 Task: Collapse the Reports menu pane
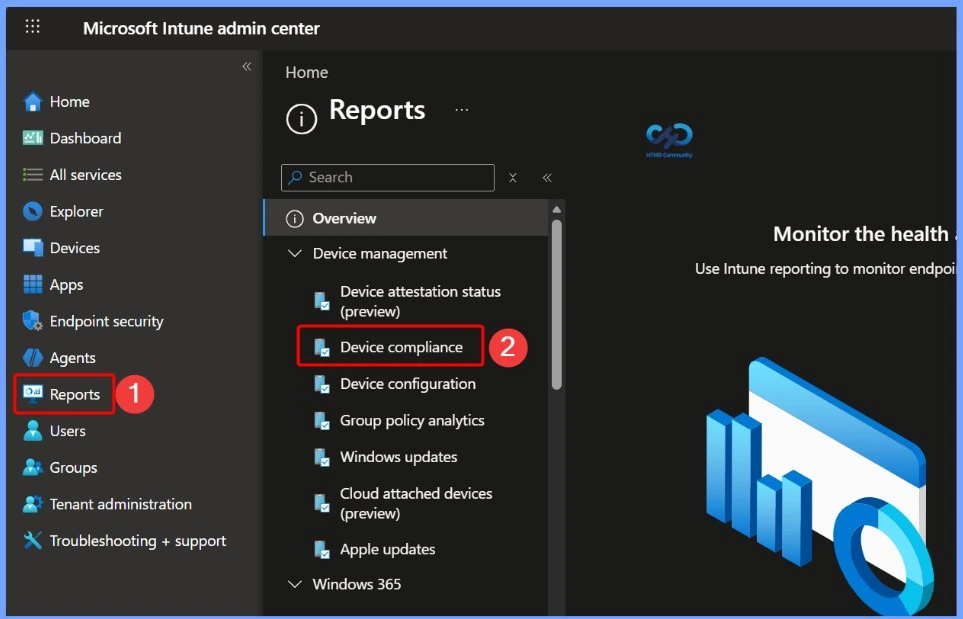pos(547,178)
